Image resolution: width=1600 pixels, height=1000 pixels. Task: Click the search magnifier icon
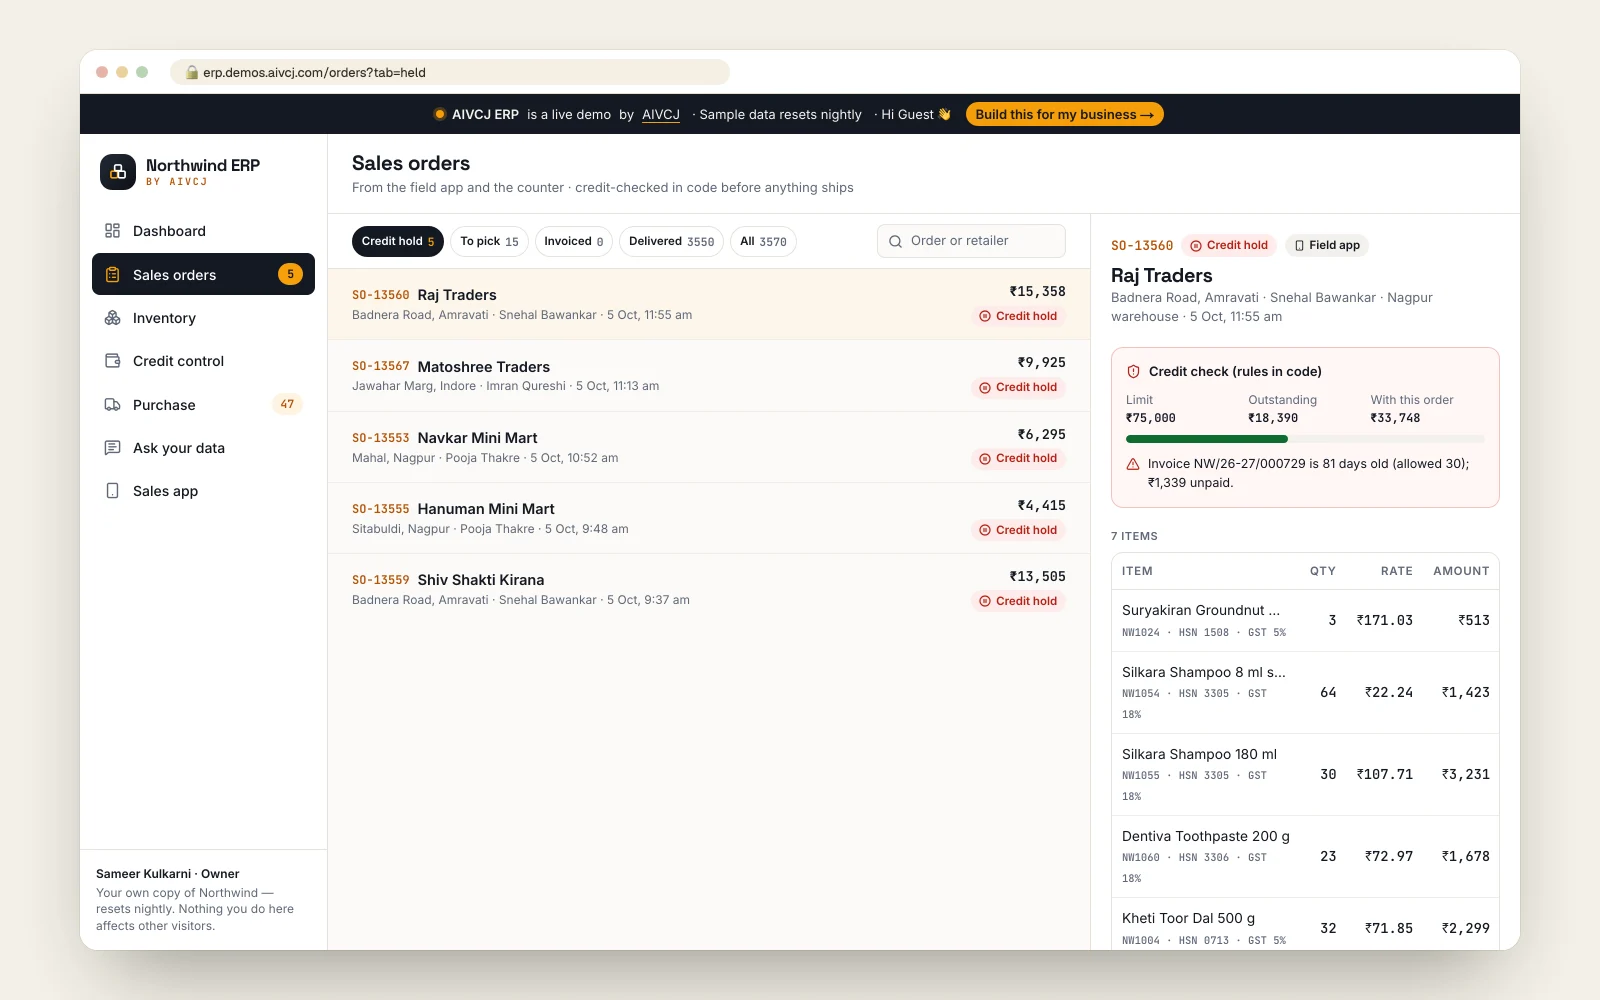pyautogui.click(x=895, y=241)
